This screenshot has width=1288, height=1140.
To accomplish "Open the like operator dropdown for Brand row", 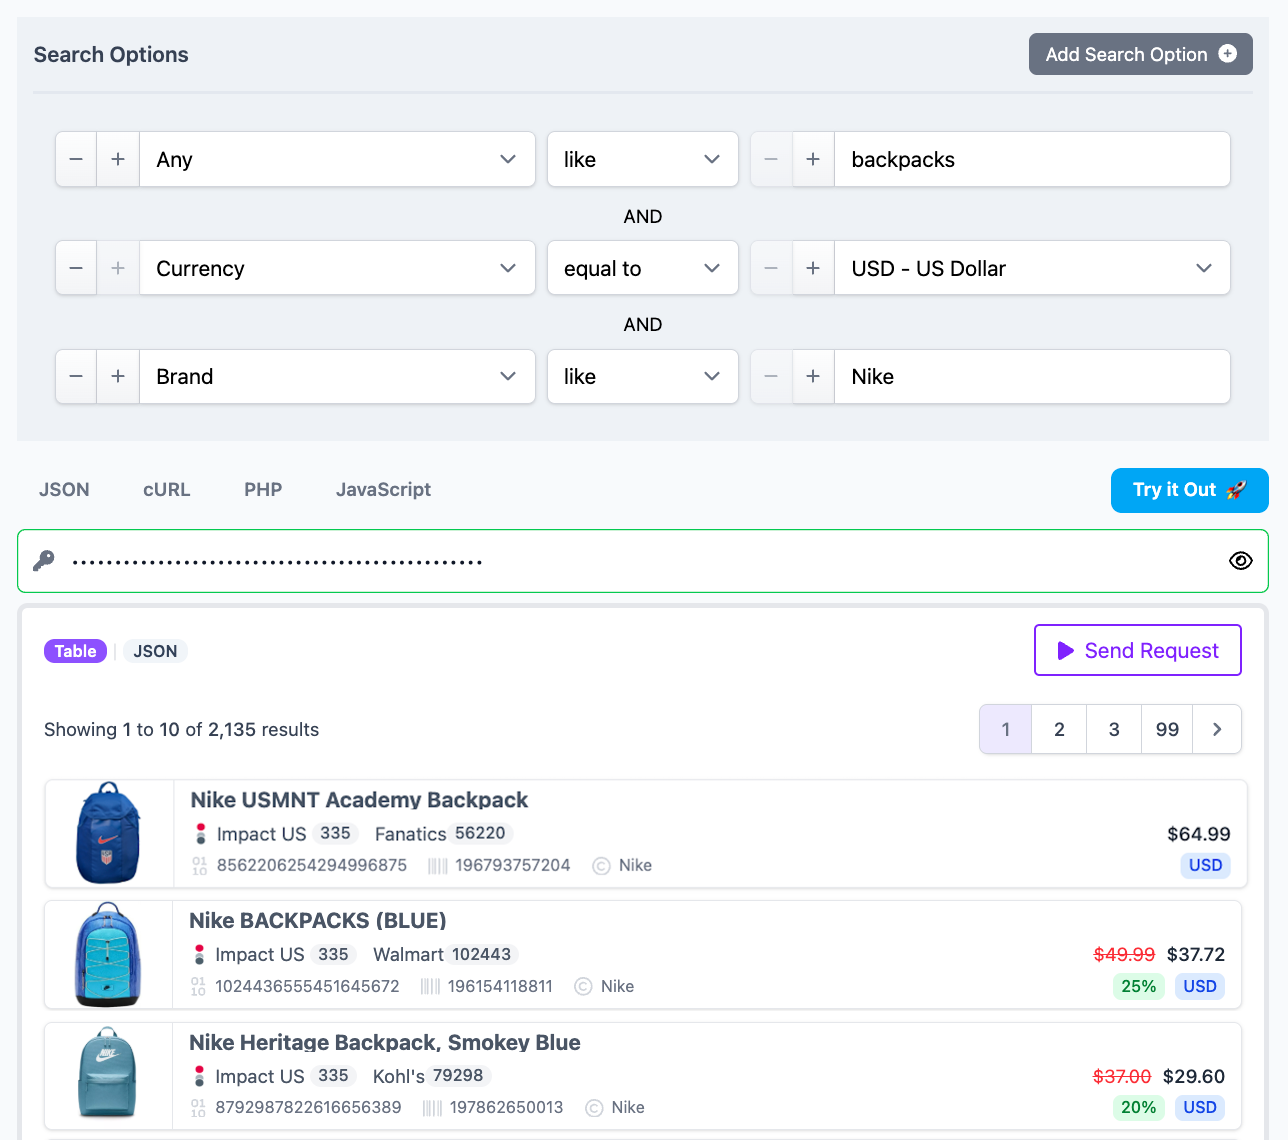I will 642,376.
